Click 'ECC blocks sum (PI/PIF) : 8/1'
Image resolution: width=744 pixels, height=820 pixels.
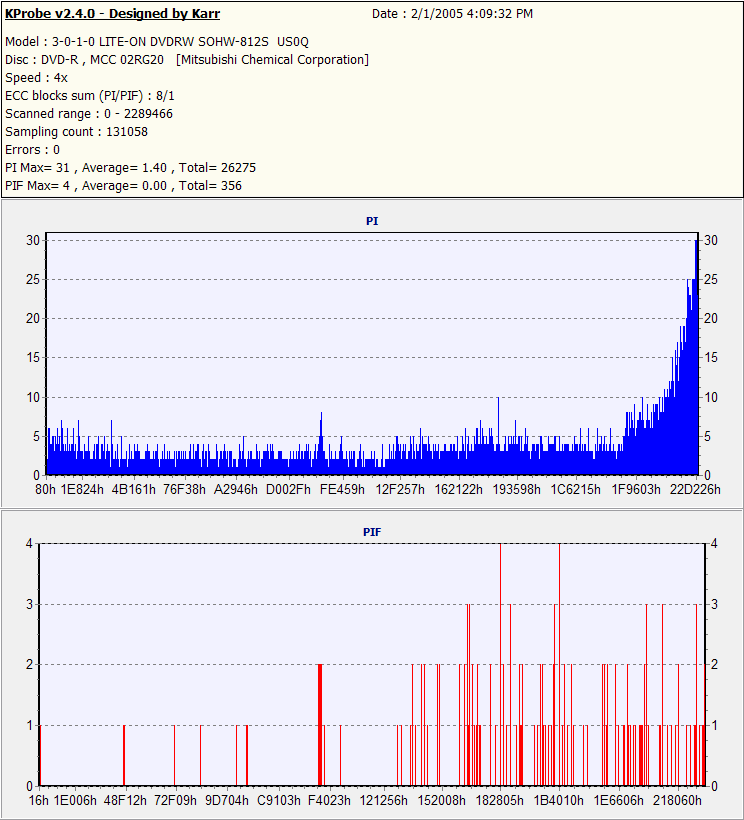click(90, 96)
